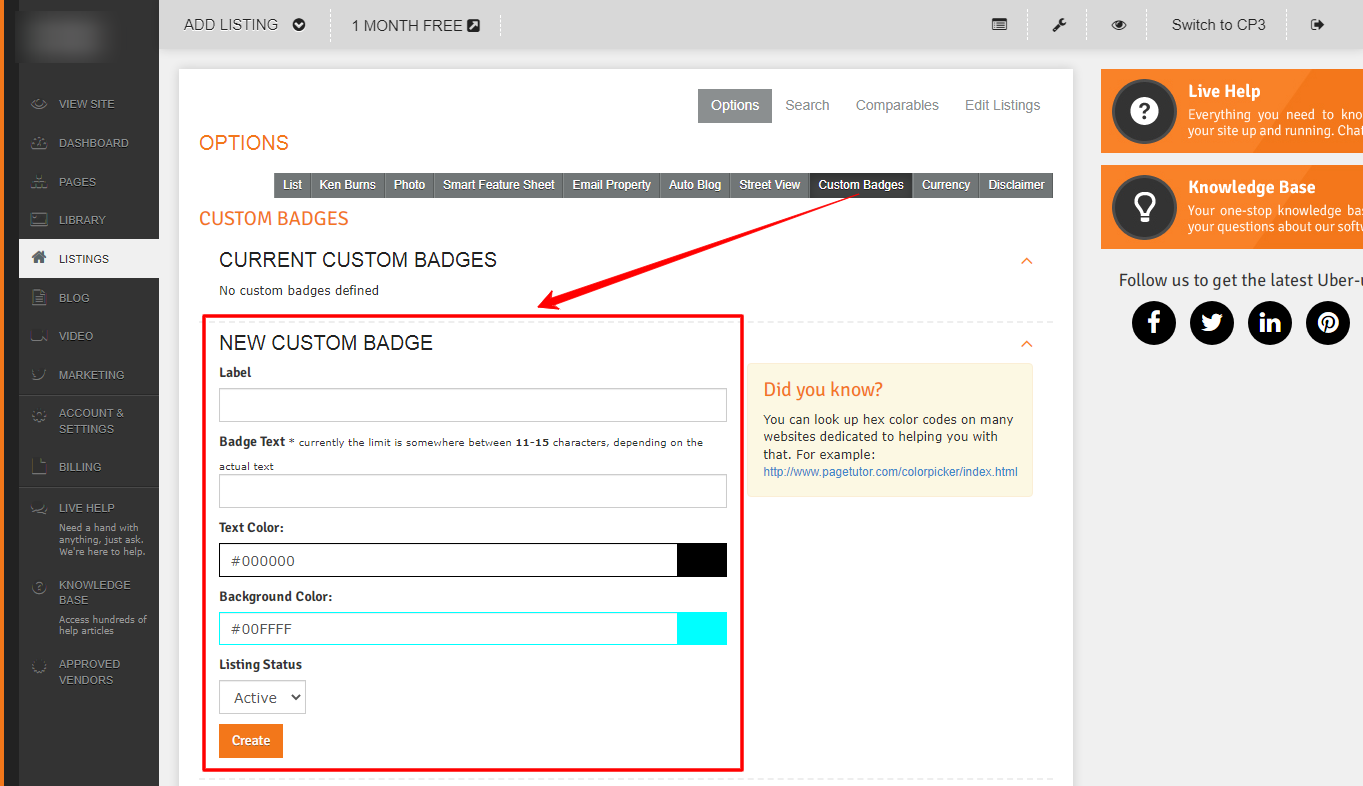The height and width of the screenshot is (786, 1363).
Task: Click the Pages sidebar icon
Action: [x=39, y=182]
